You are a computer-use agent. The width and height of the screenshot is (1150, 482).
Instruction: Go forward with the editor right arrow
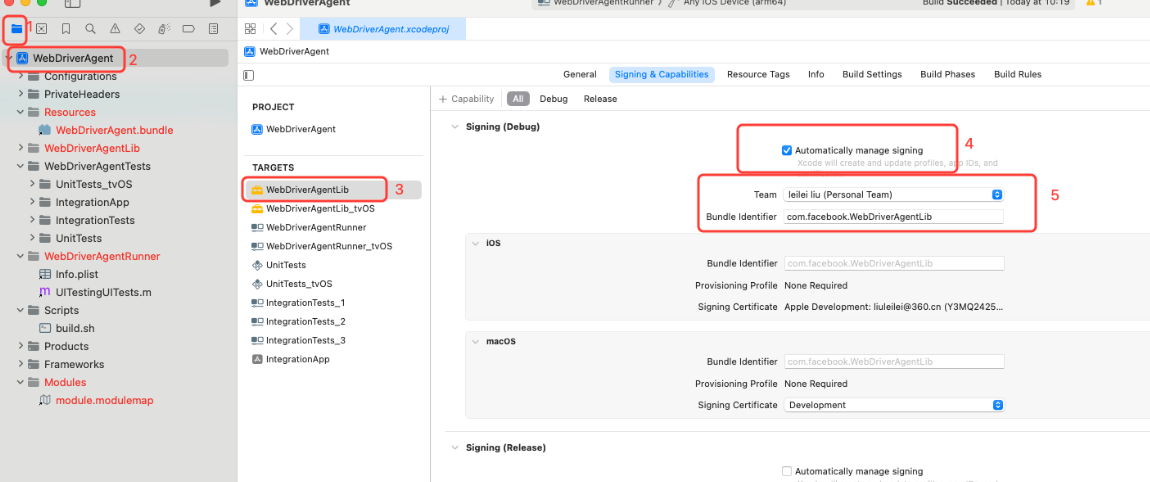point(290,29)
